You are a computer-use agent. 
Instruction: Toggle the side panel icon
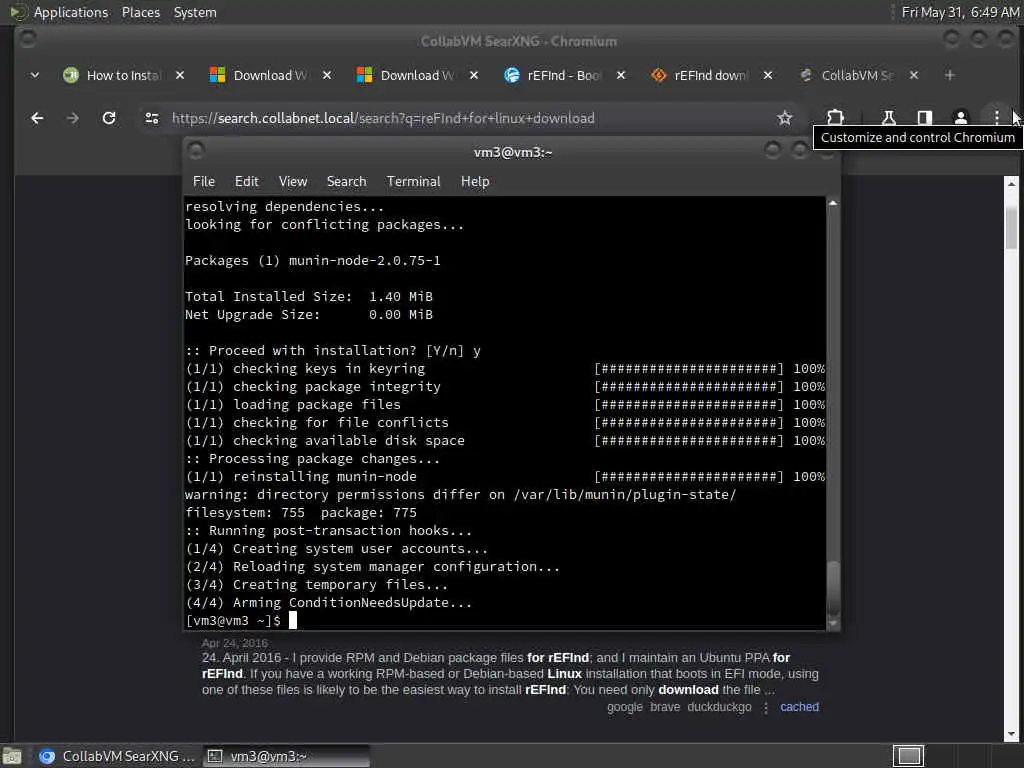click(x=925, y=118)
